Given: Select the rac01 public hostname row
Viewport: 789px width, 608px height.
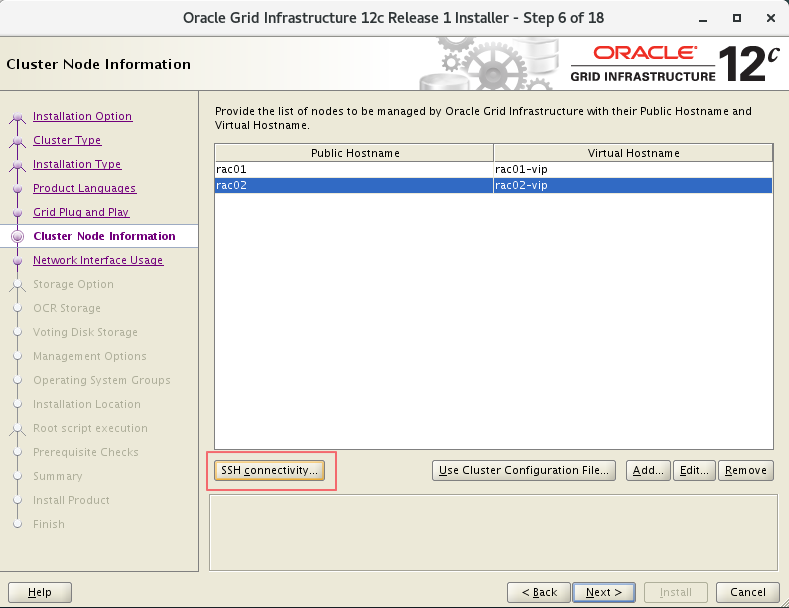Looking at the screenshot, I should (353, 169).
